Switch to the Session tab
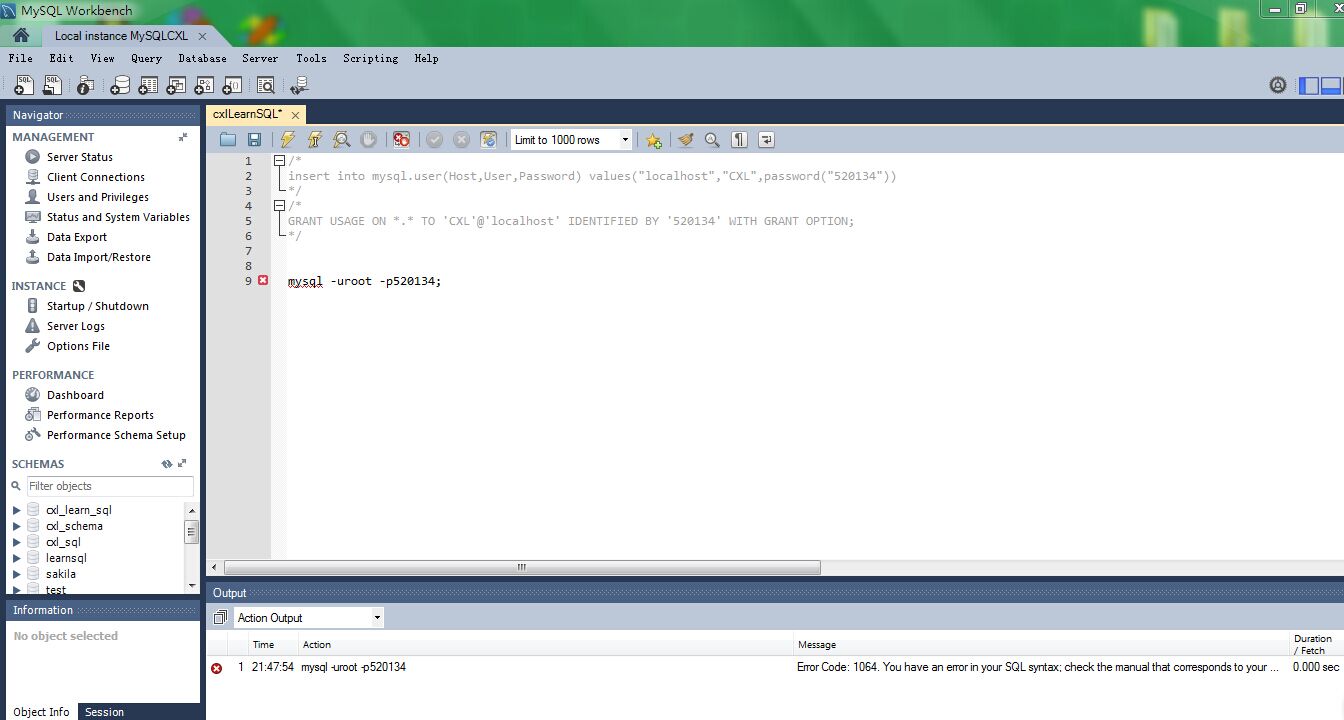Viewport: 1344px width, 720px height. 104,712
